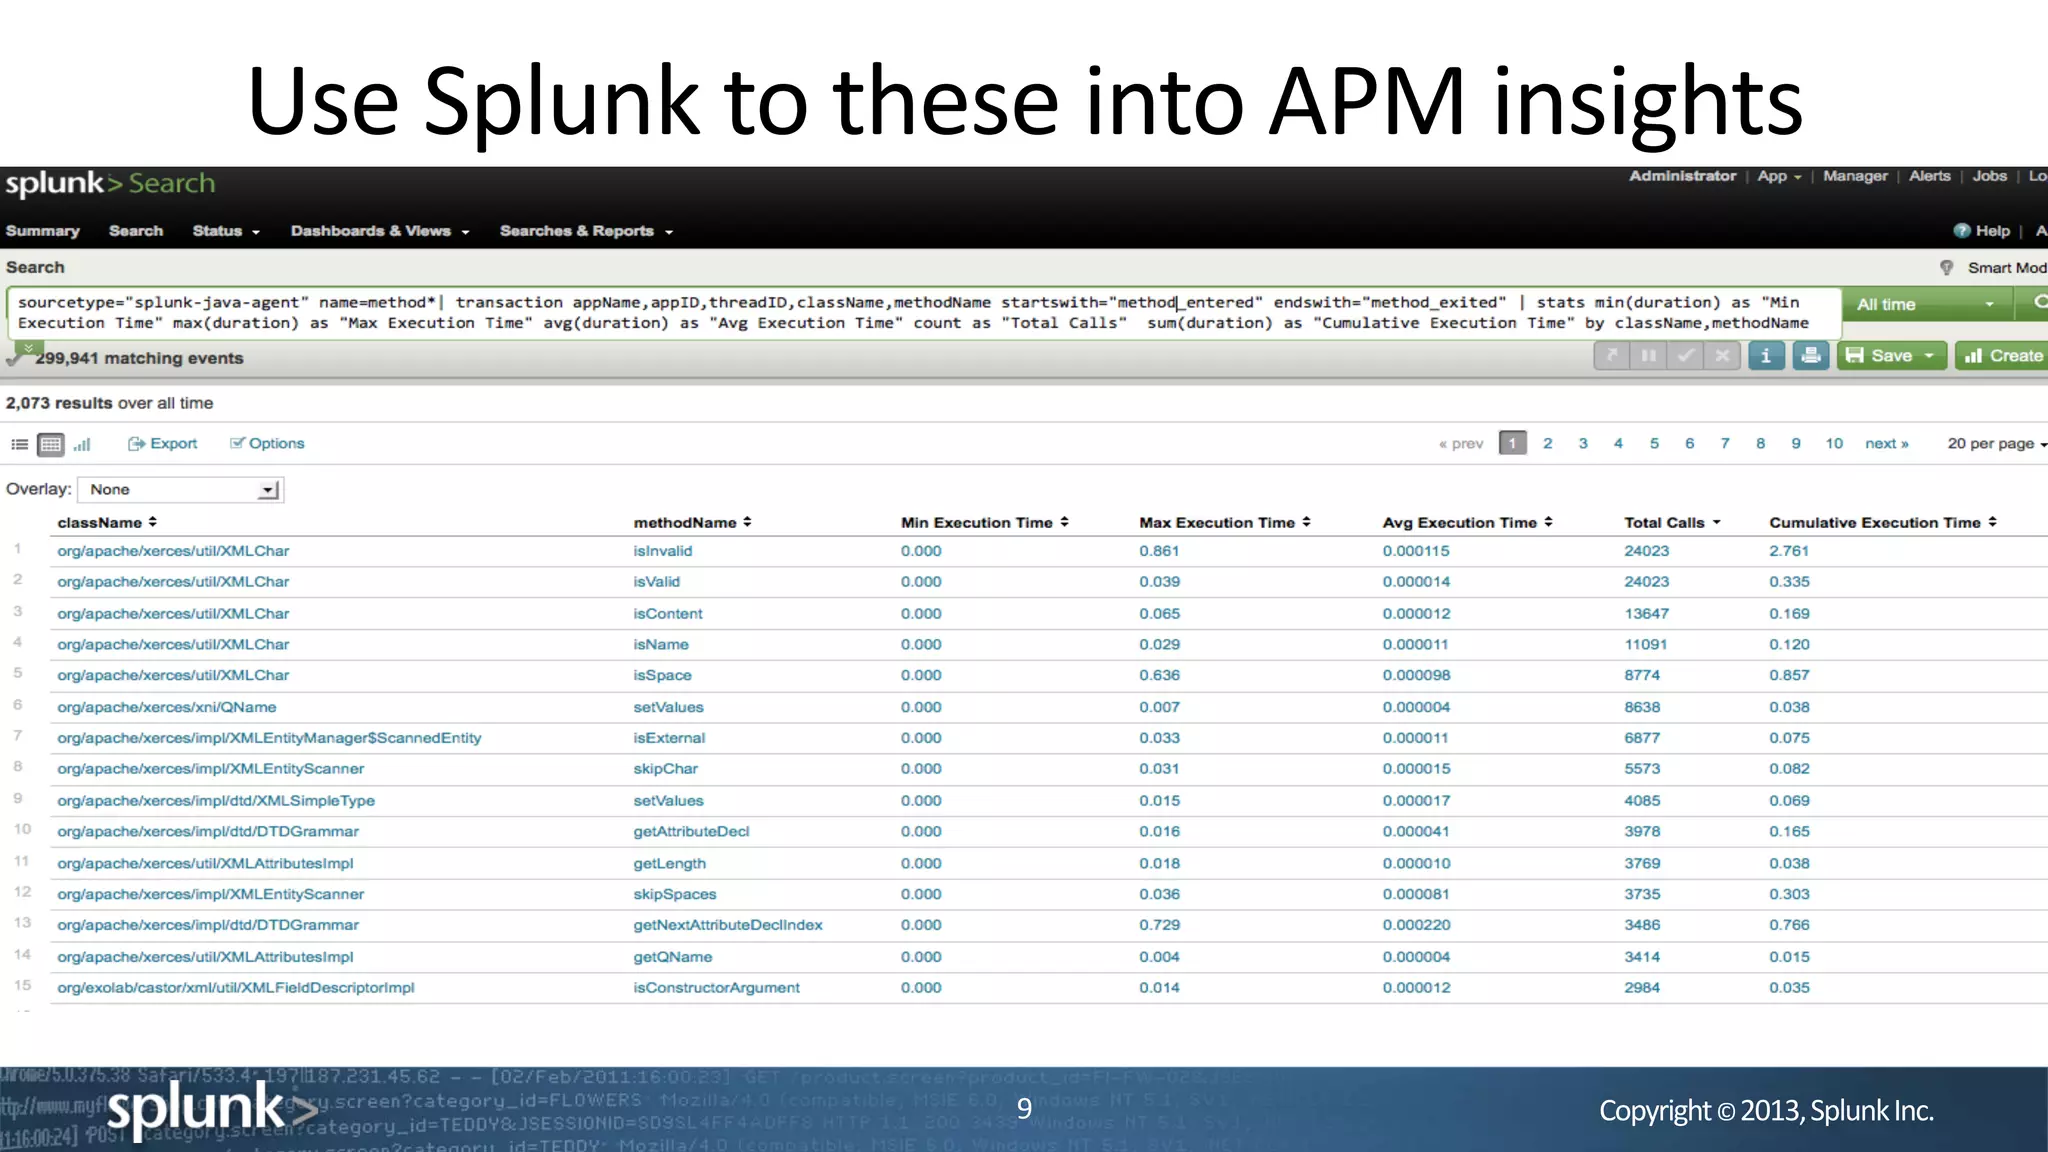Click org/apache/xerces/xni/QName class cell
This screenshot has width=2048, height=1152.
point(166,707)
